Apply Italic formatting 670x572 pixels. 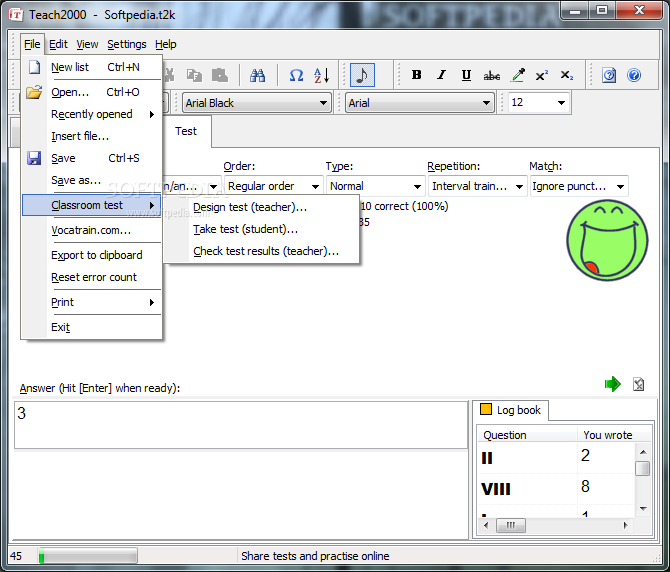(441, 75)
